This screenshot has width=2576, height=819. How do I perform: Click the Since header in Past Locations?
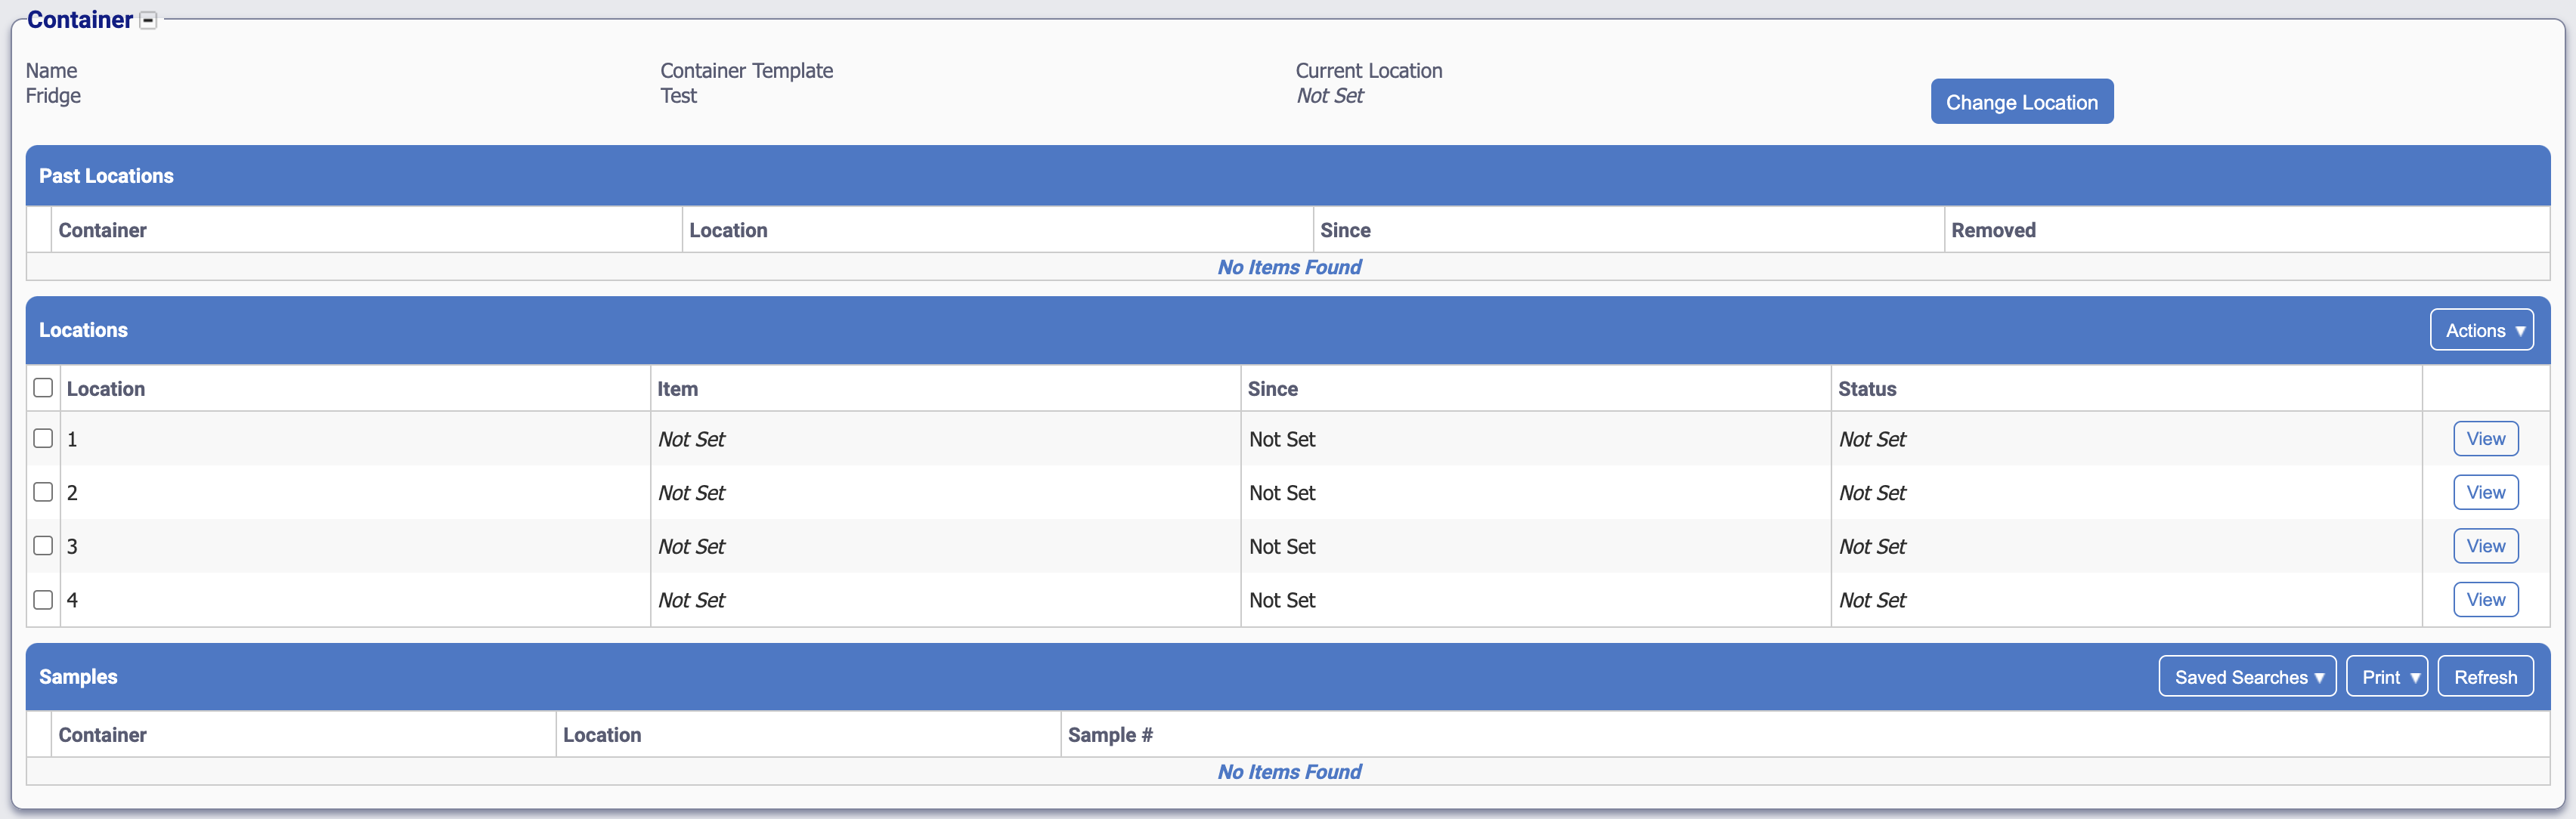coord(1344,230)
